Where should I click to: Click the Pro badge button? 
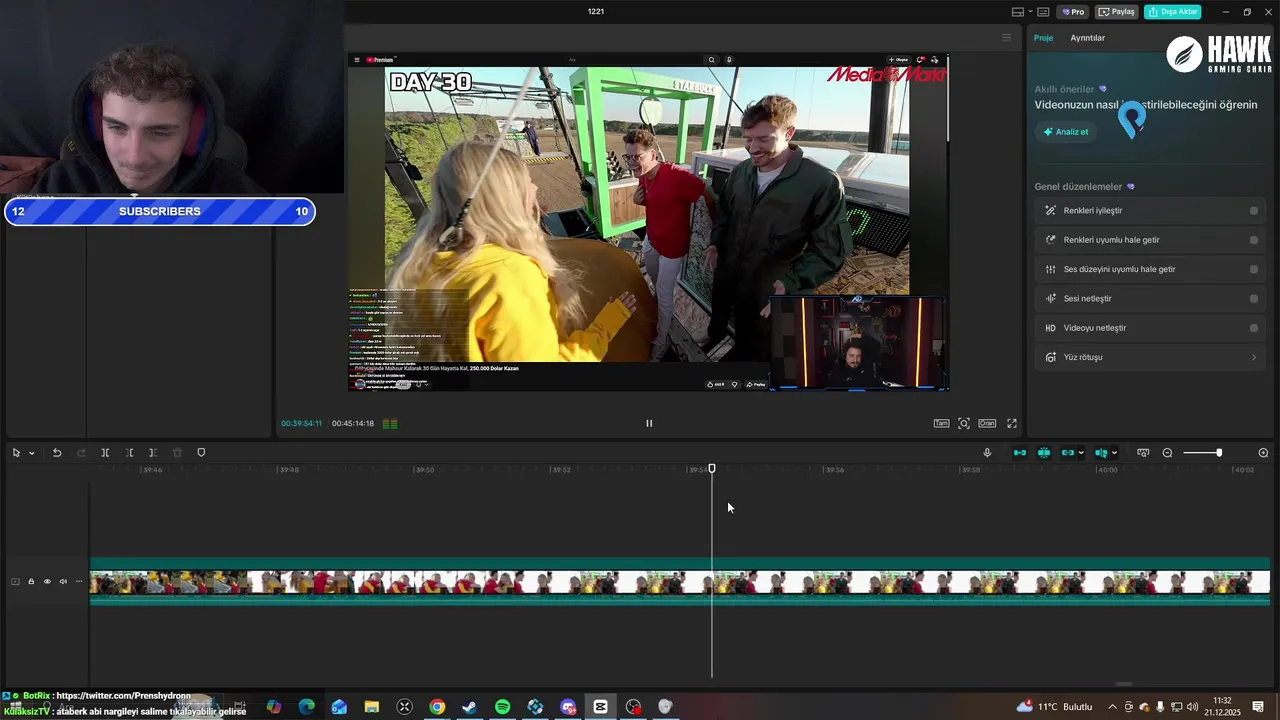point(1074,12)
